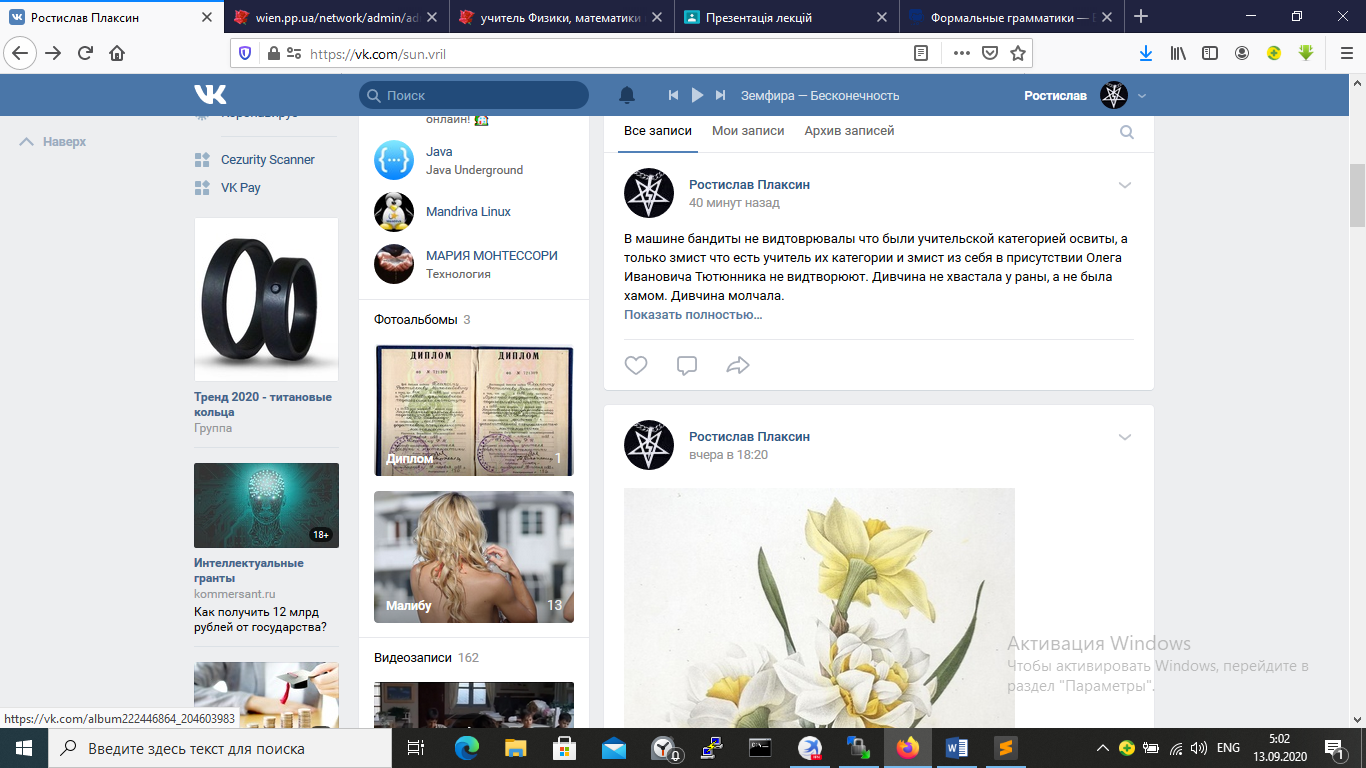Toggle Firefox sidebar
1366x768 pixels.
point(1210,53)
